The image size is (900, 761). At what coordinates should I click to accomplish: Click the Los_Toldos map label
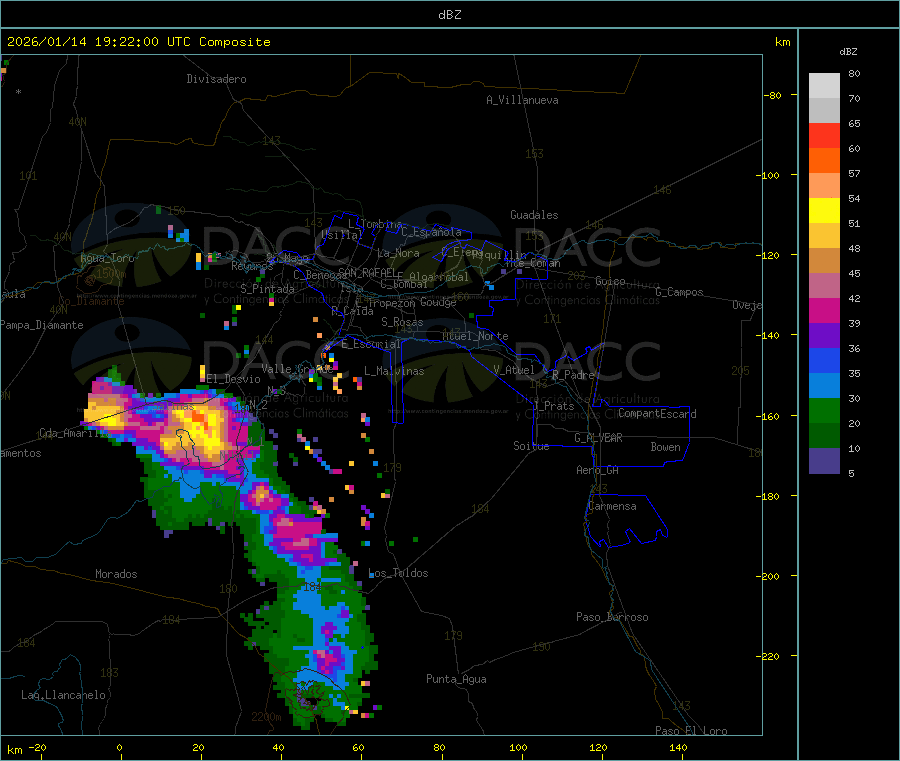(398, 573)
